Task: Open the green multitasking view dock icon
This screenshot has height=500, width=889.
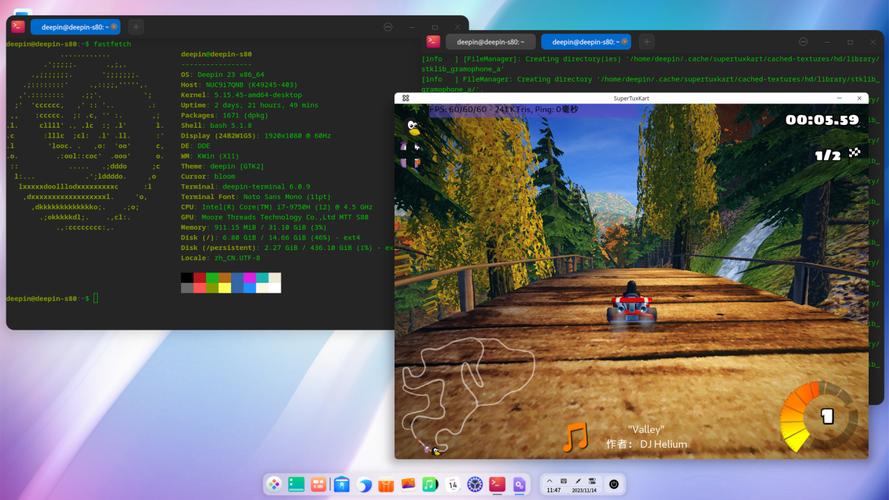Action: pyautogui.click(x=296, y=484)
